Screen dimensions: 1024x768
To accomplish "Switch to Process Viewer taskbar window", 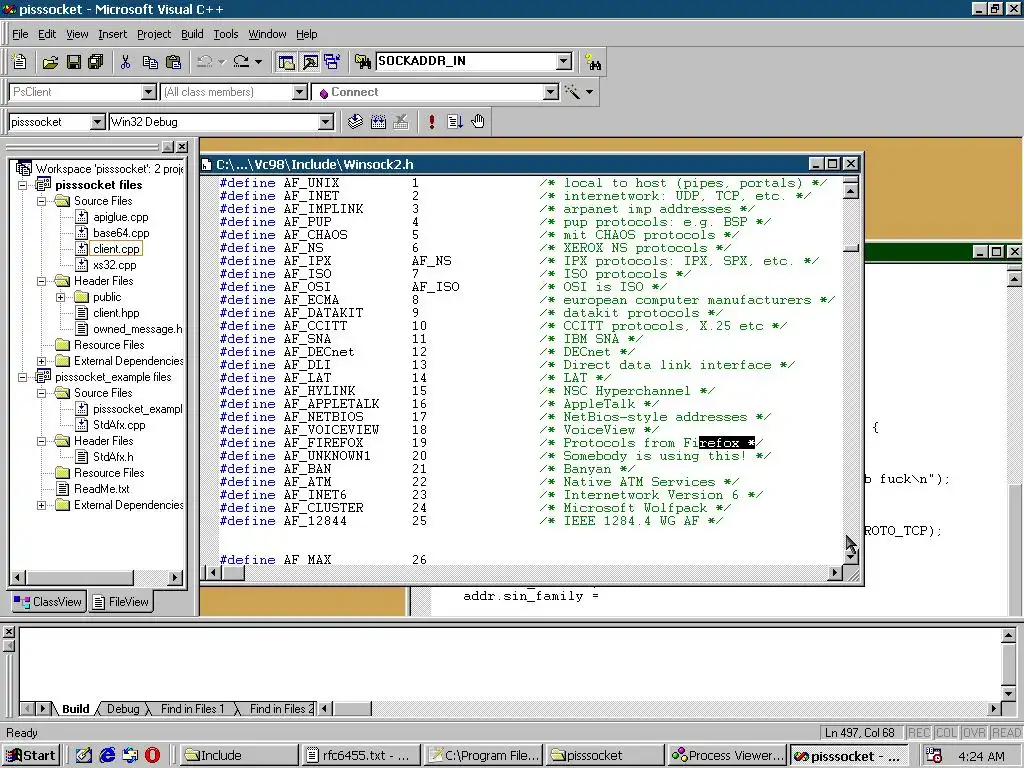I will [728, 756].
